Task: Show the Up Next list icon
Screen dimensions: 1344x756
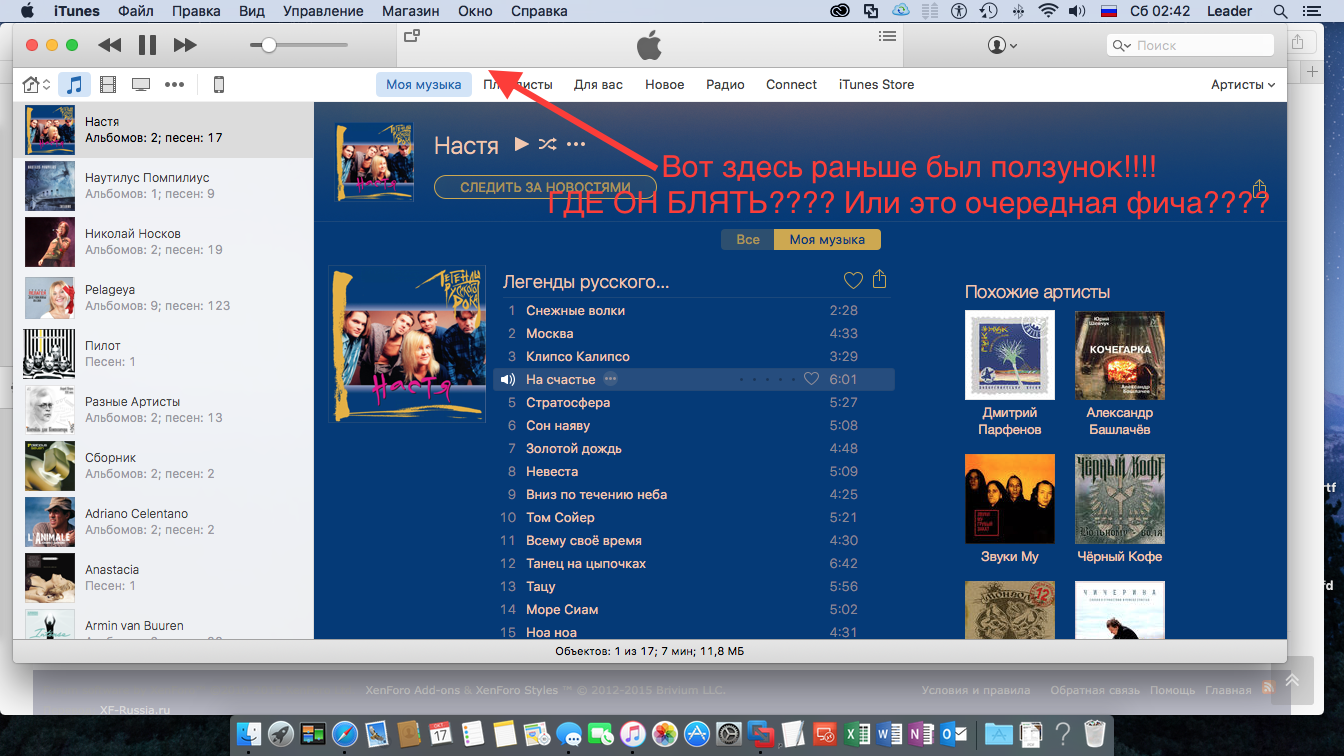Action: tap(887, 36)
